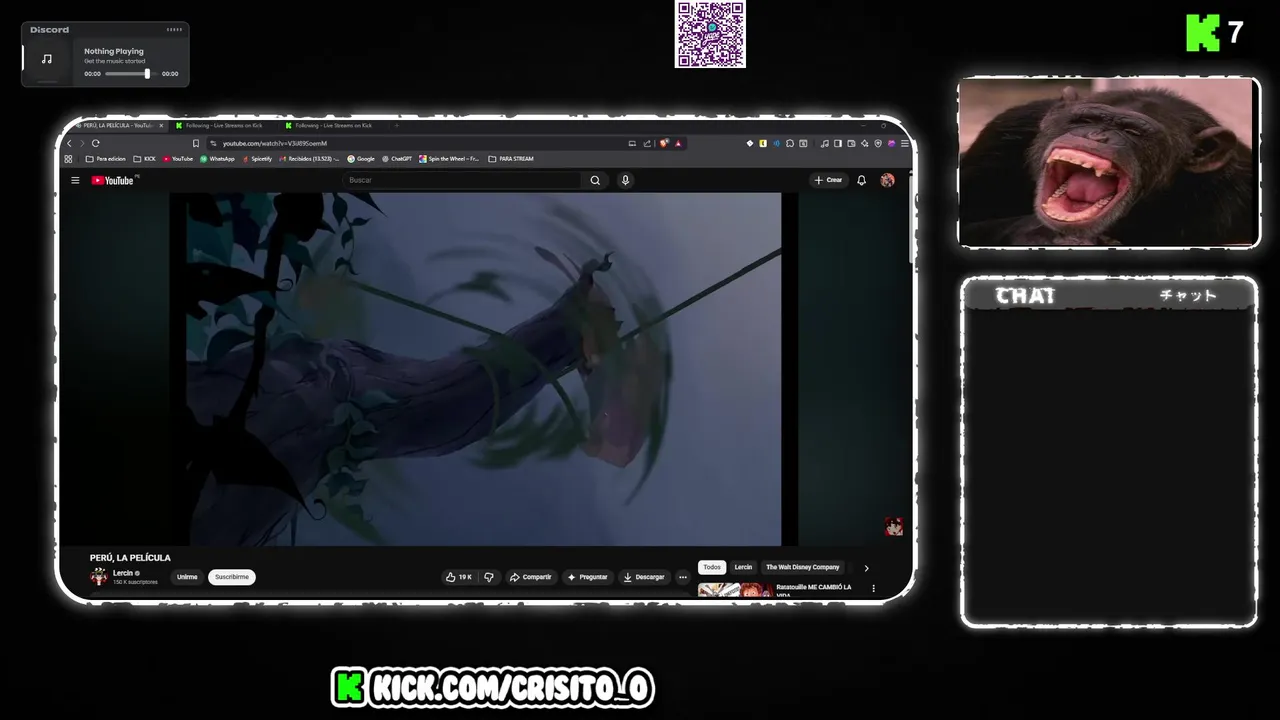
Task: Open the KICK bookmarks folder
Action: point(144,158)
